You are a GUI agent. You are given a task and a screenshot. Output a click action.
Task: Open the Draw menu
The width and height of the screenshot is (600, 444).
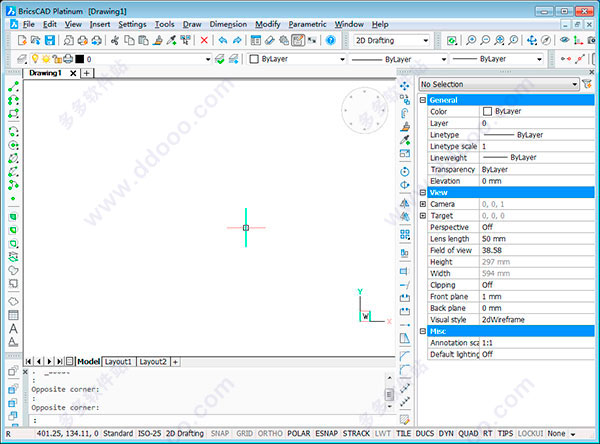pyautogui.click(x=192, y=24)
